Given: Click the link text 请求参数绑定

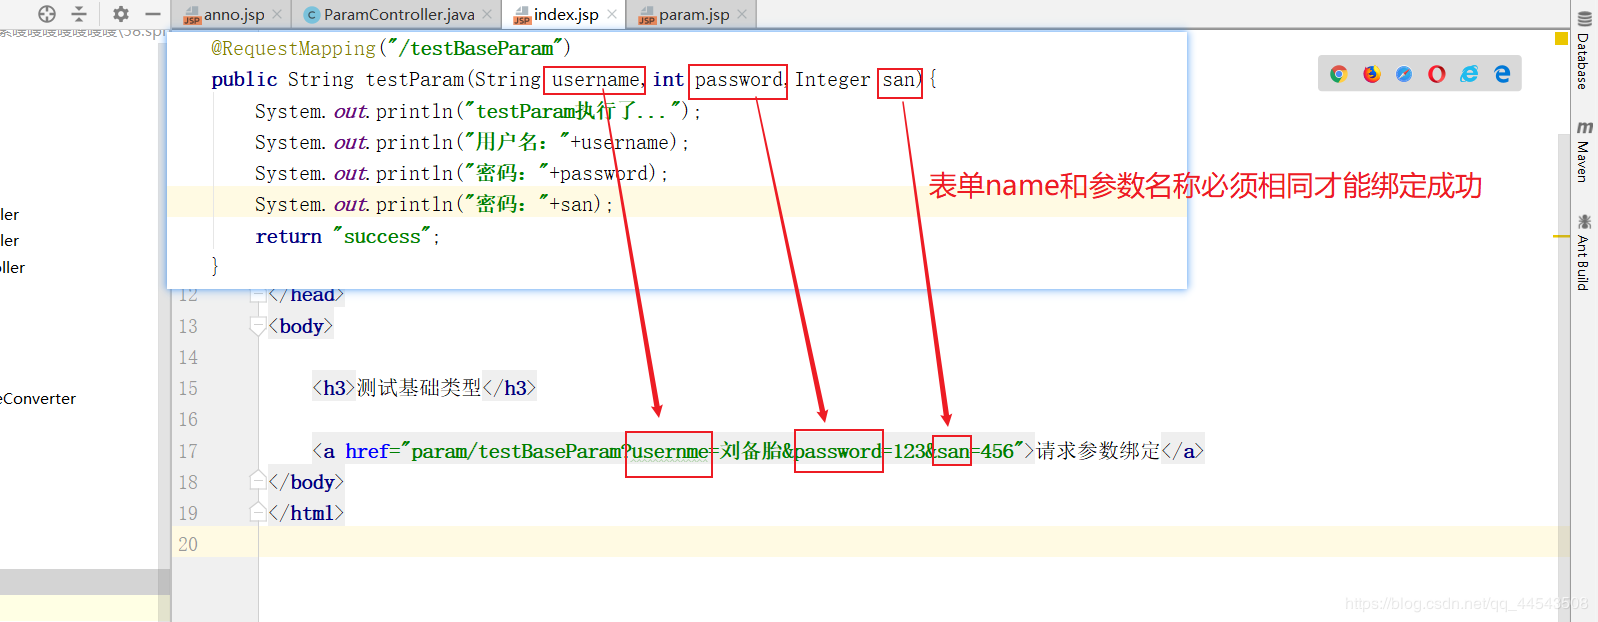Looking at the screenshot, I should (x=1098, y=451).
